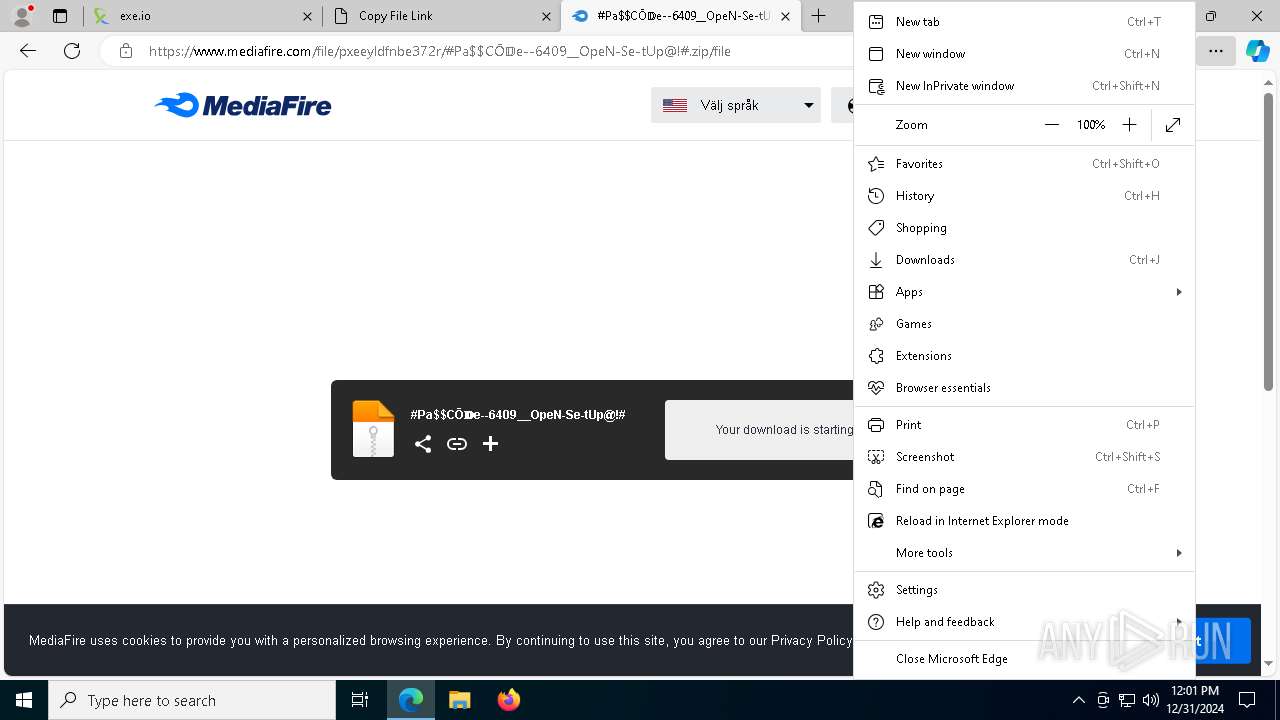Switch to the exe.io tab
This screenshot has width=1280, height=720.
point(203,16)
